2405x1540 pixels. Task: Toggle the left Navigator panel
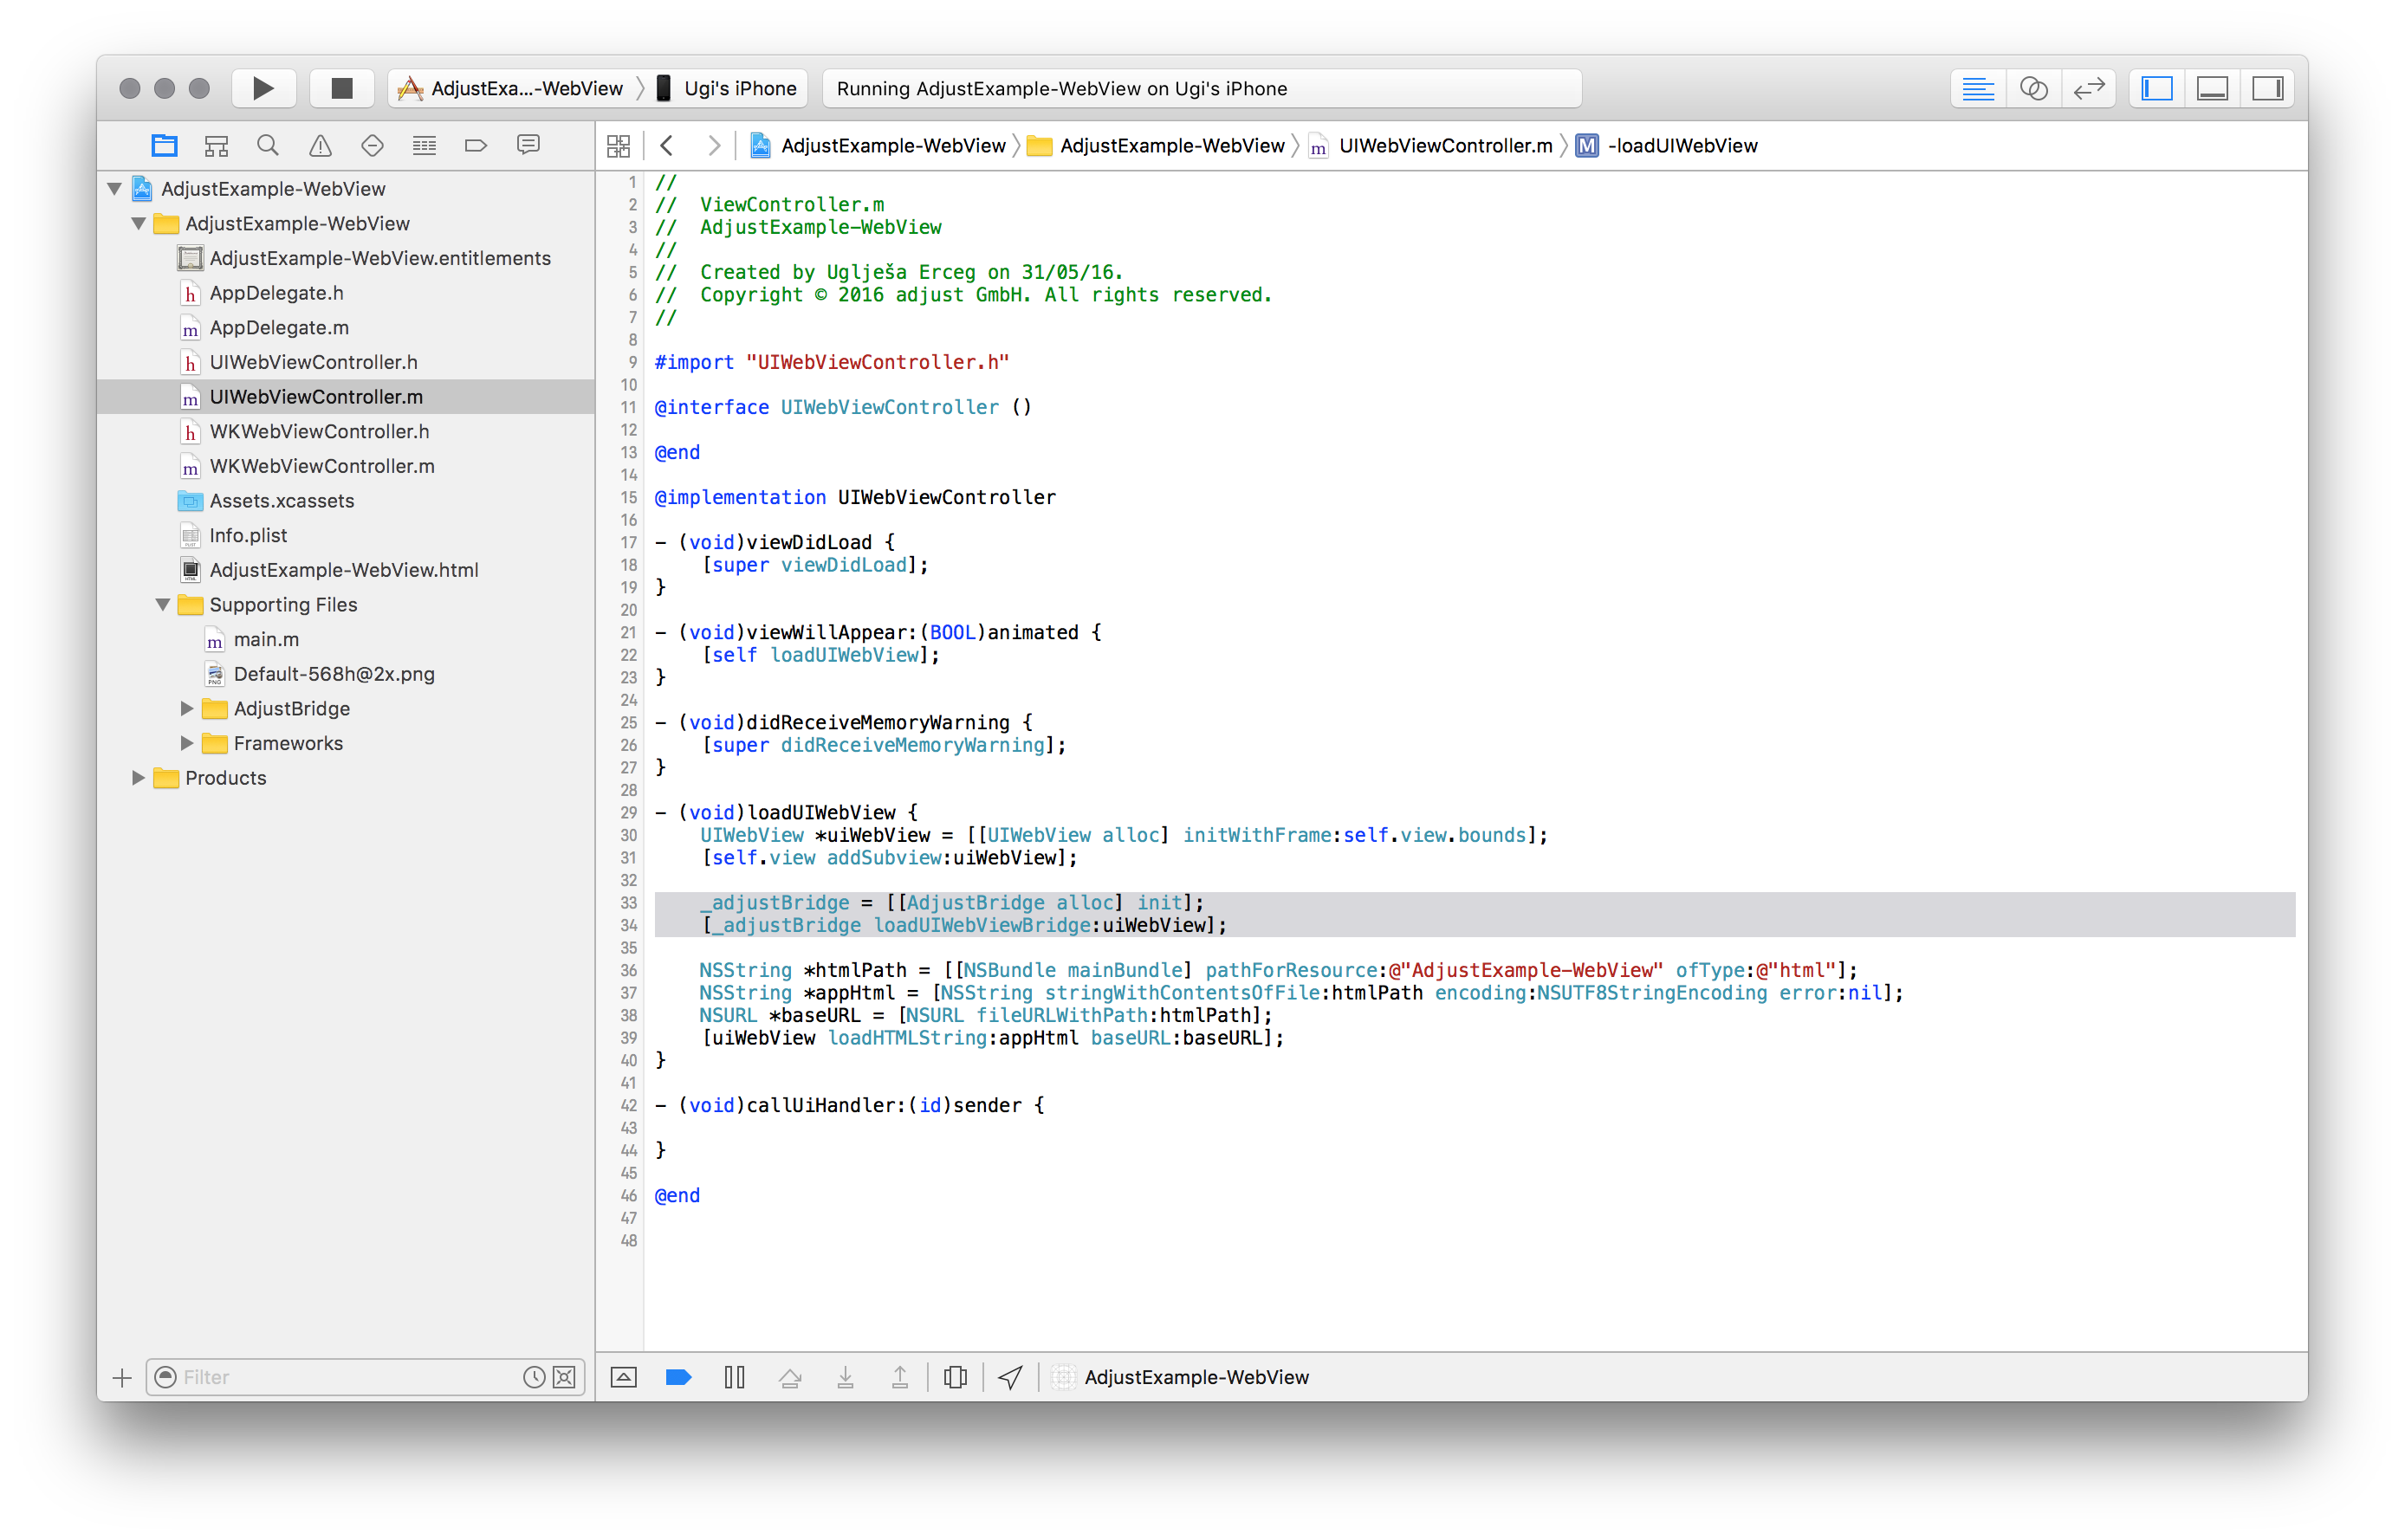click(x=2157, y=88)
